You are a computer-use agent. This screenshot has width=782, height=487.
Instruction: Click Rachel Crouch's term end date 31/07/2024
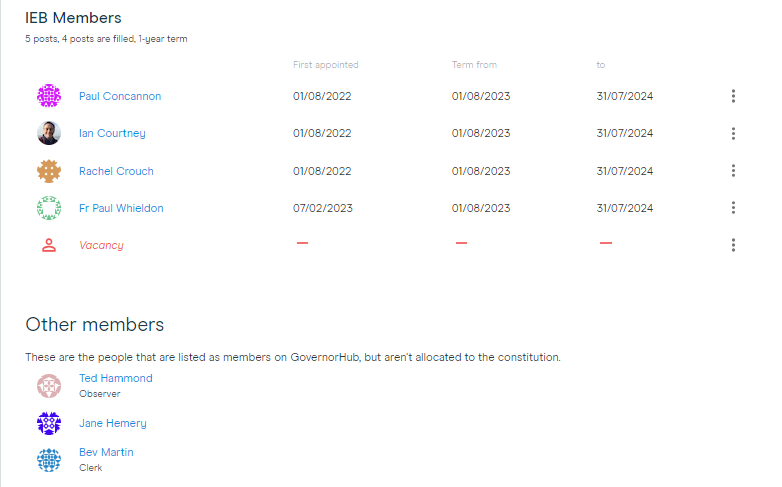(x=624, y=171)
